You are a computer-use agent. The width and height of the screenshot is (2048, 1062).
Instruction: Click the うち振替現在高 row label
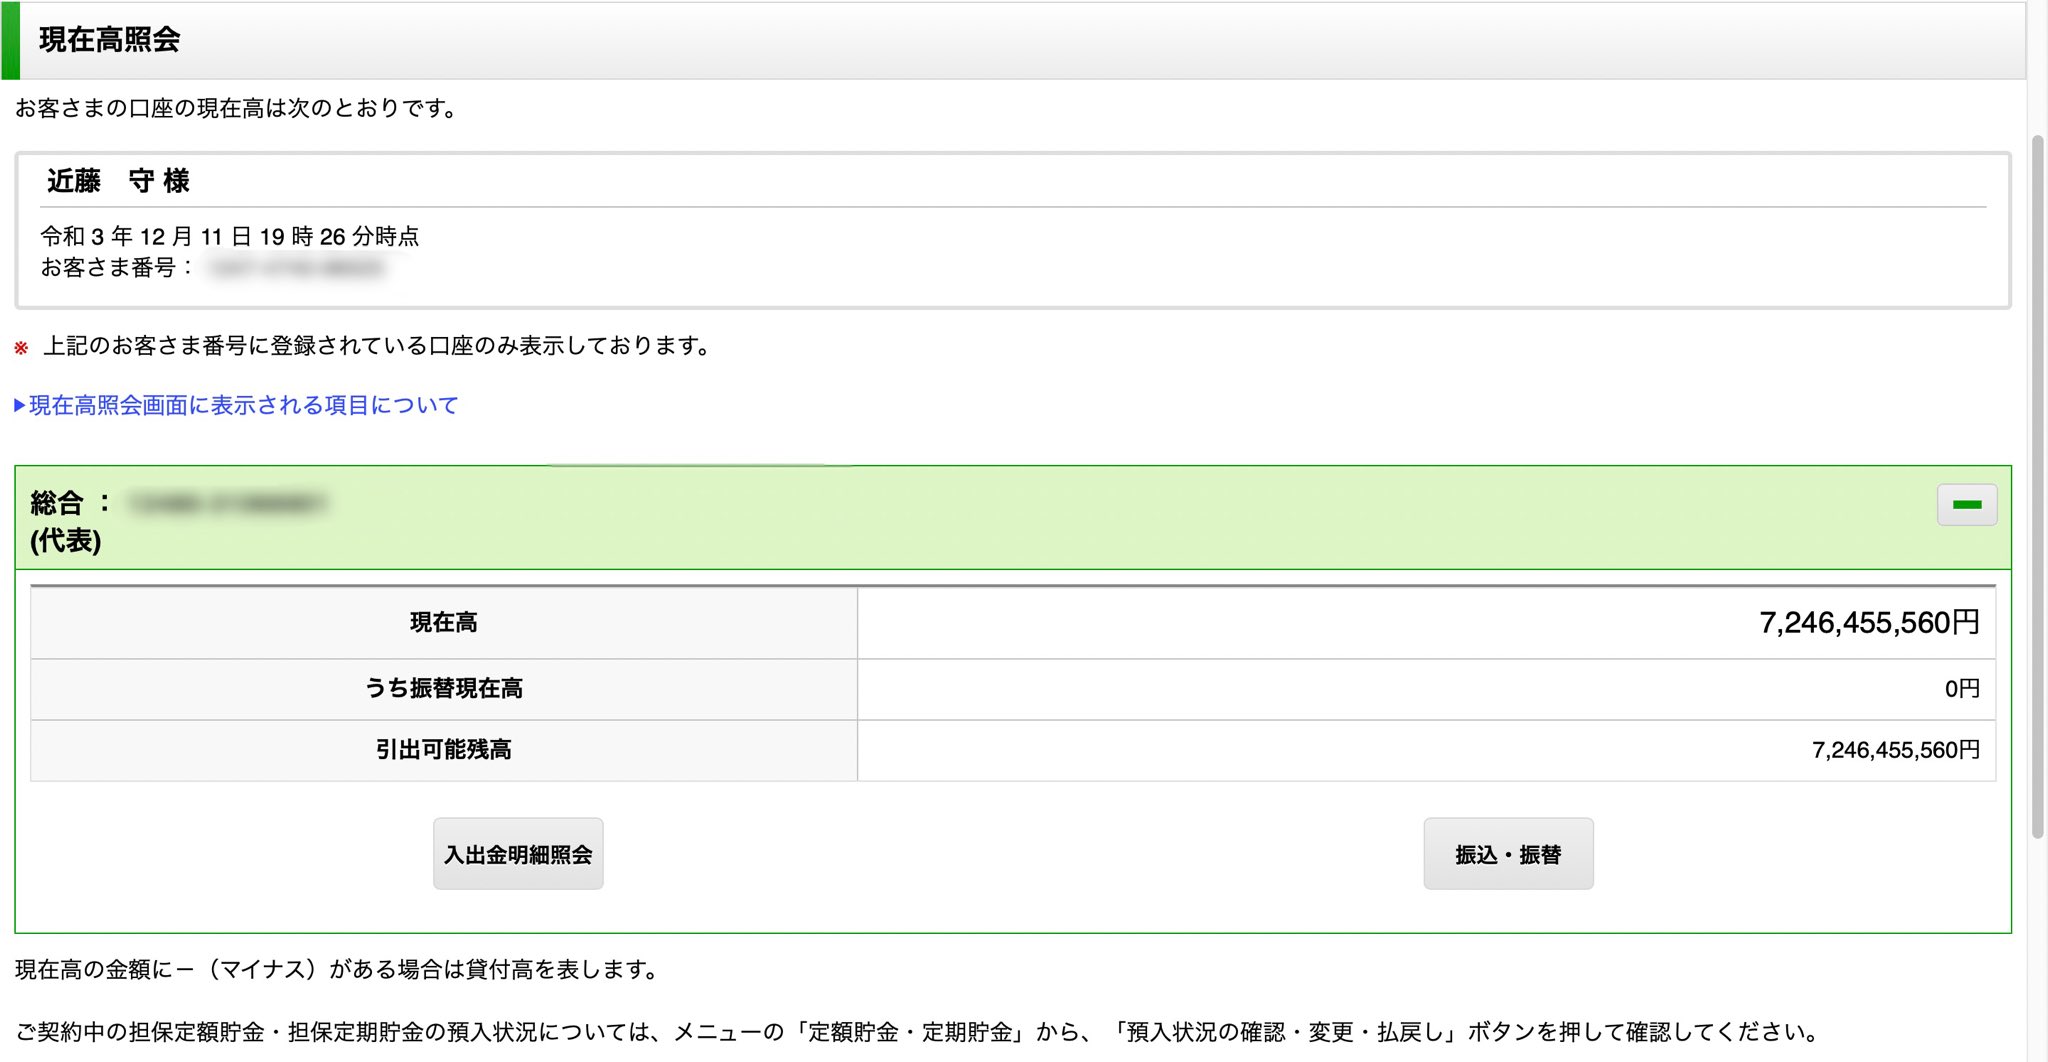pyautogui.click(x=444, y=688)
